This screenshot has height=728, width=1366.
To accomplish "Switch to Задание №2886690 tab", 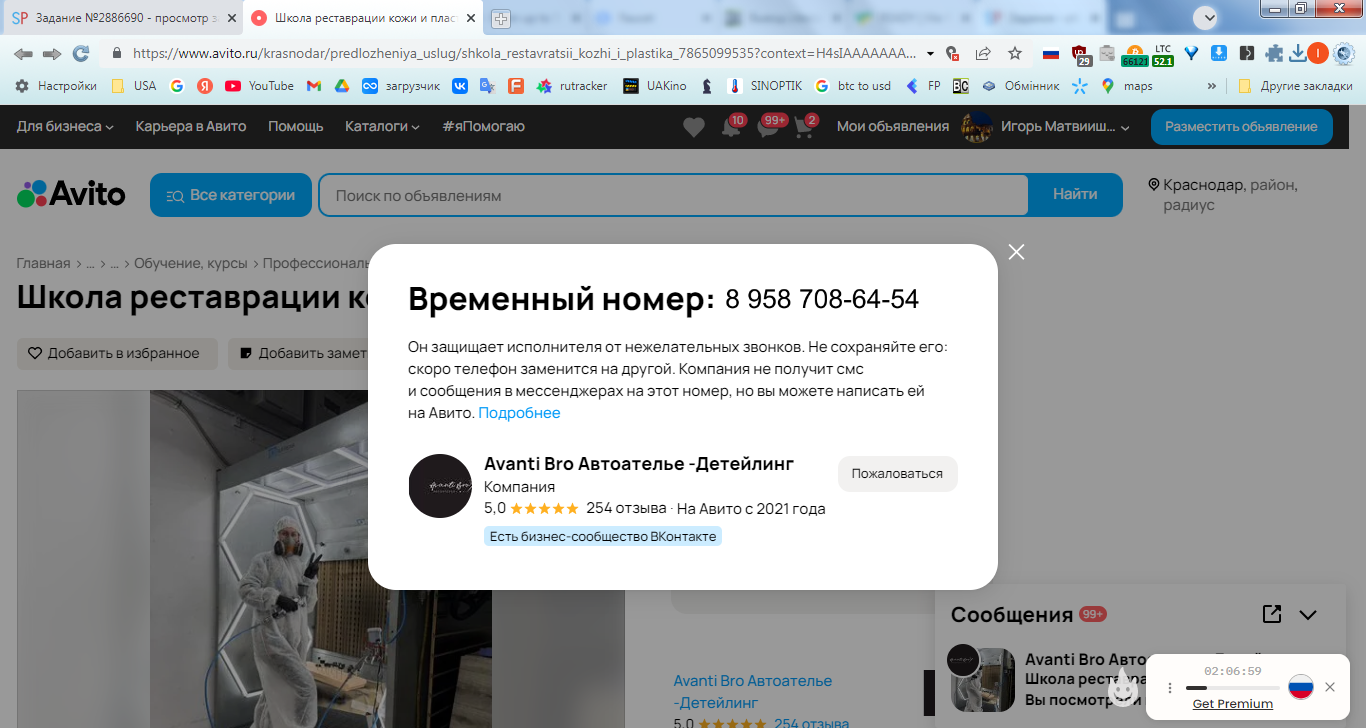I will (x=122, y=18).
